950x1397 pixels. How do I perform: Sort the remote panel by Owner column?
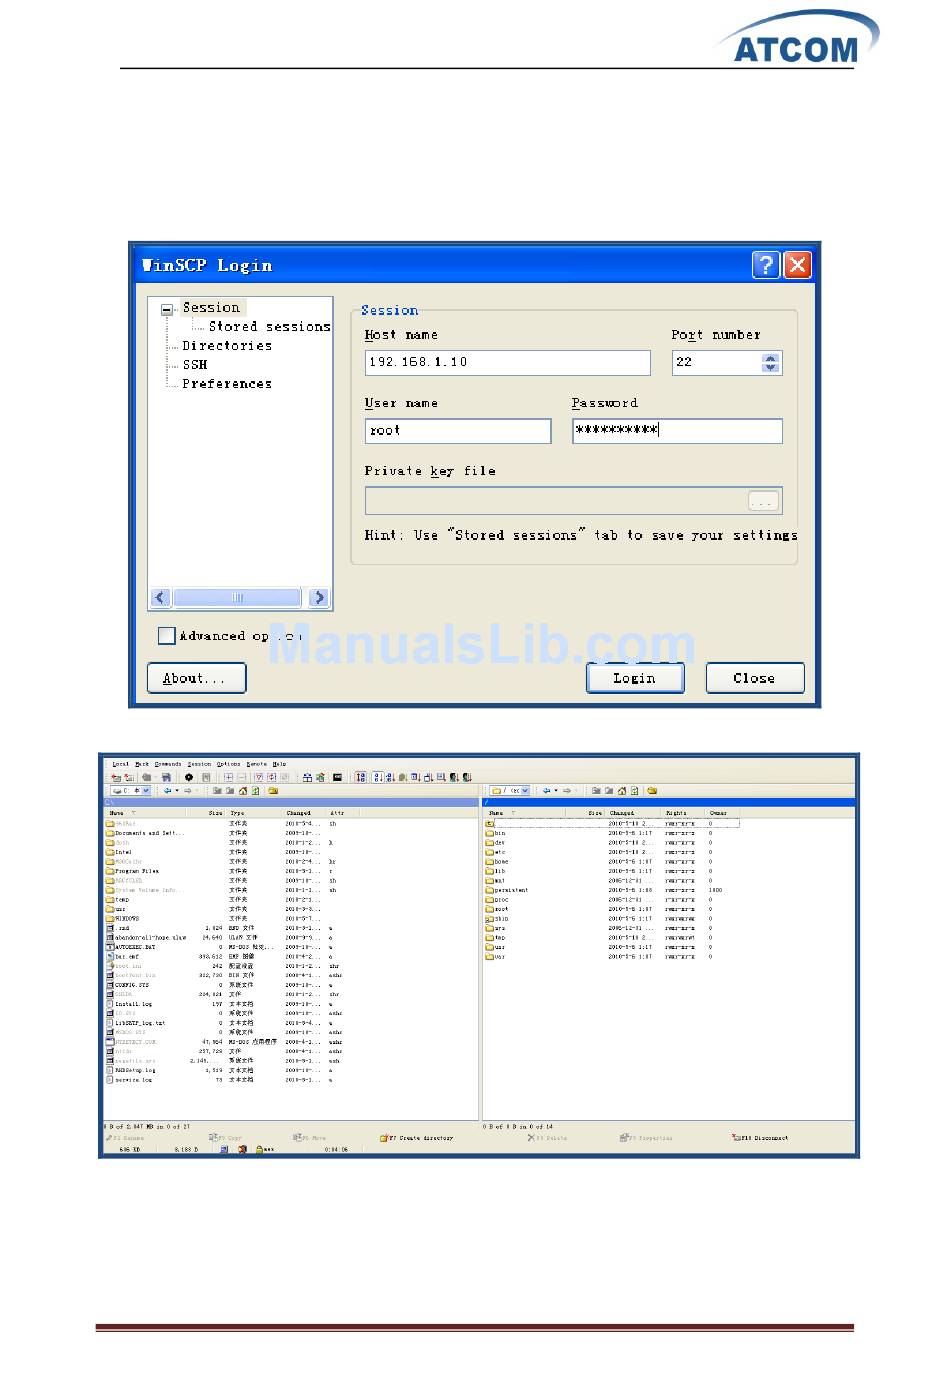tap(718, 813)
